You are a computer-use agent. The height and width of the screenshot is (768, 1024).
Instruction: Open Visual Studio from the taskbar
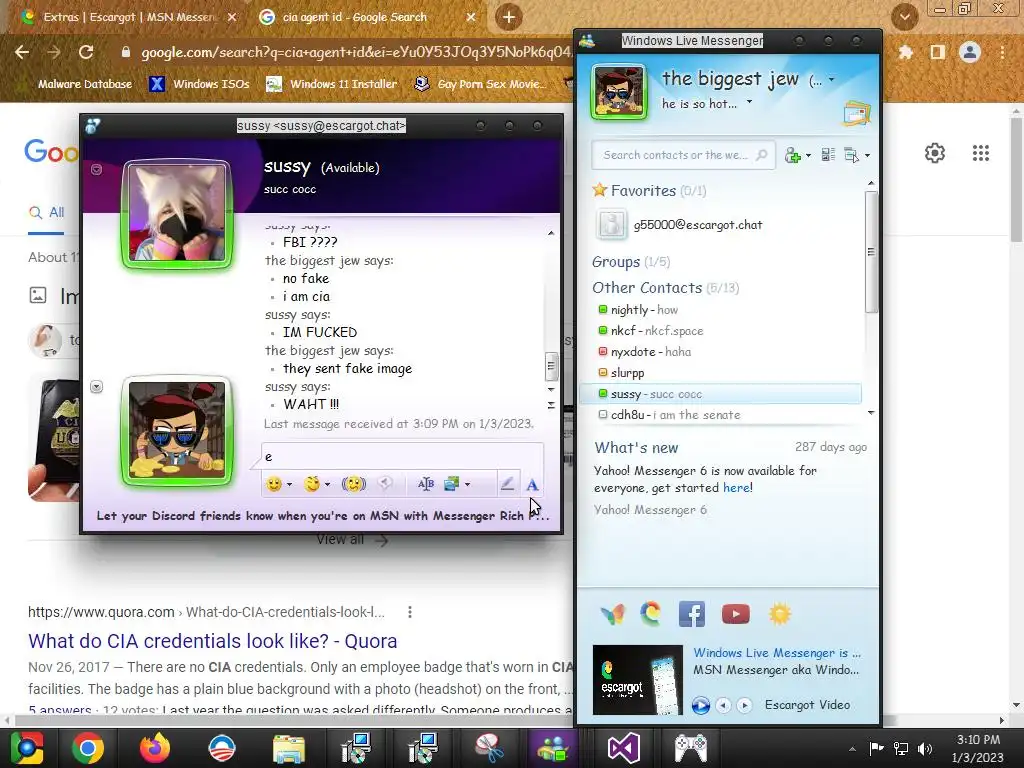(623, 748)
